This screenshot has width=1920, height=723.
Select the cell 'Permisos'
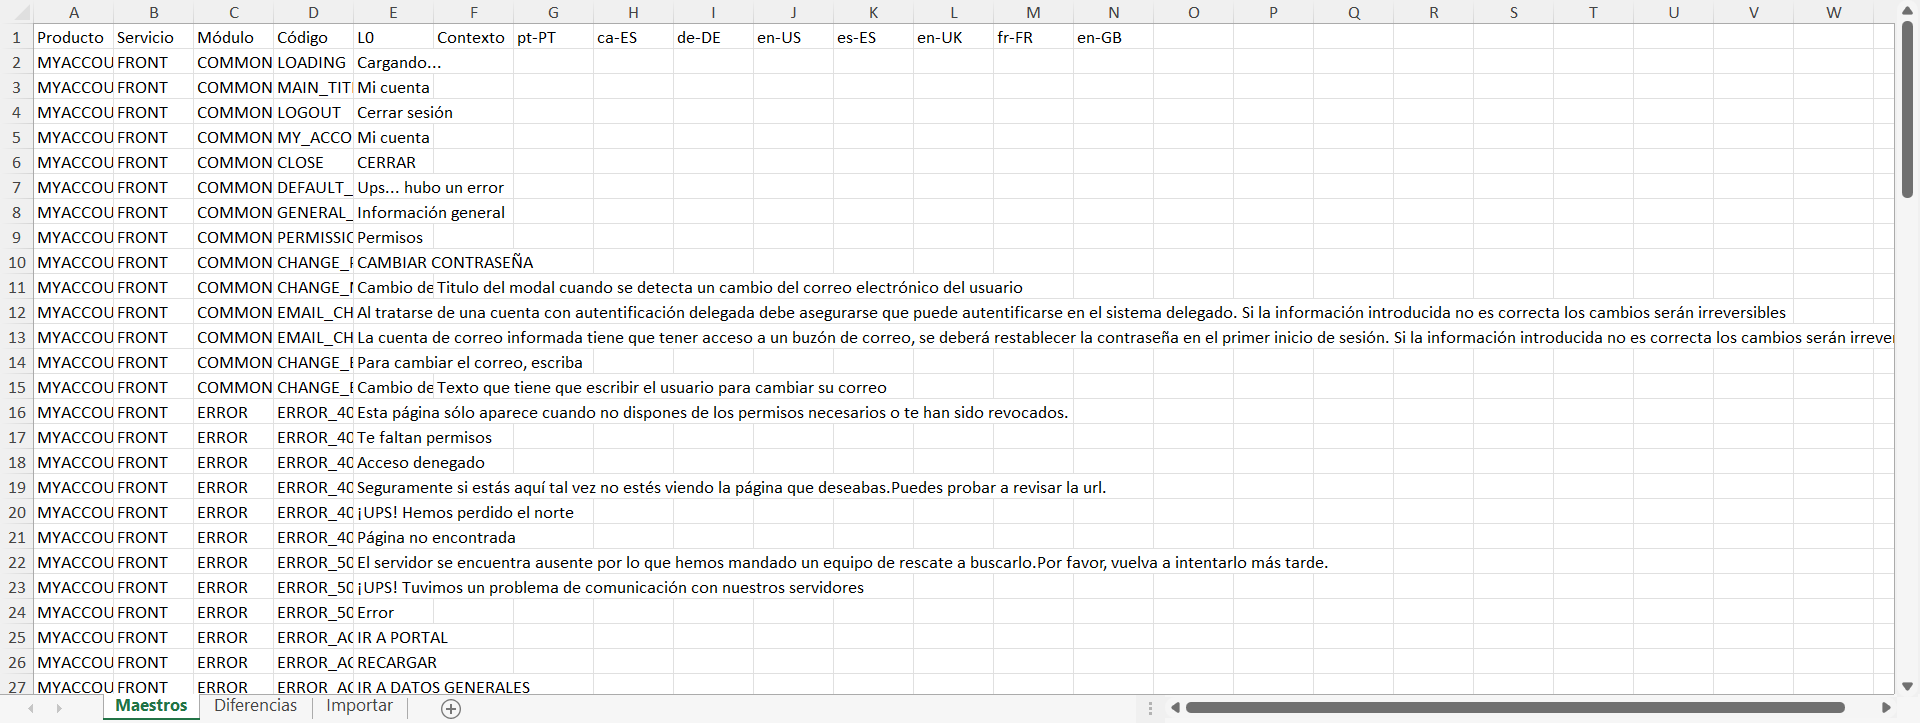[394, 237]
